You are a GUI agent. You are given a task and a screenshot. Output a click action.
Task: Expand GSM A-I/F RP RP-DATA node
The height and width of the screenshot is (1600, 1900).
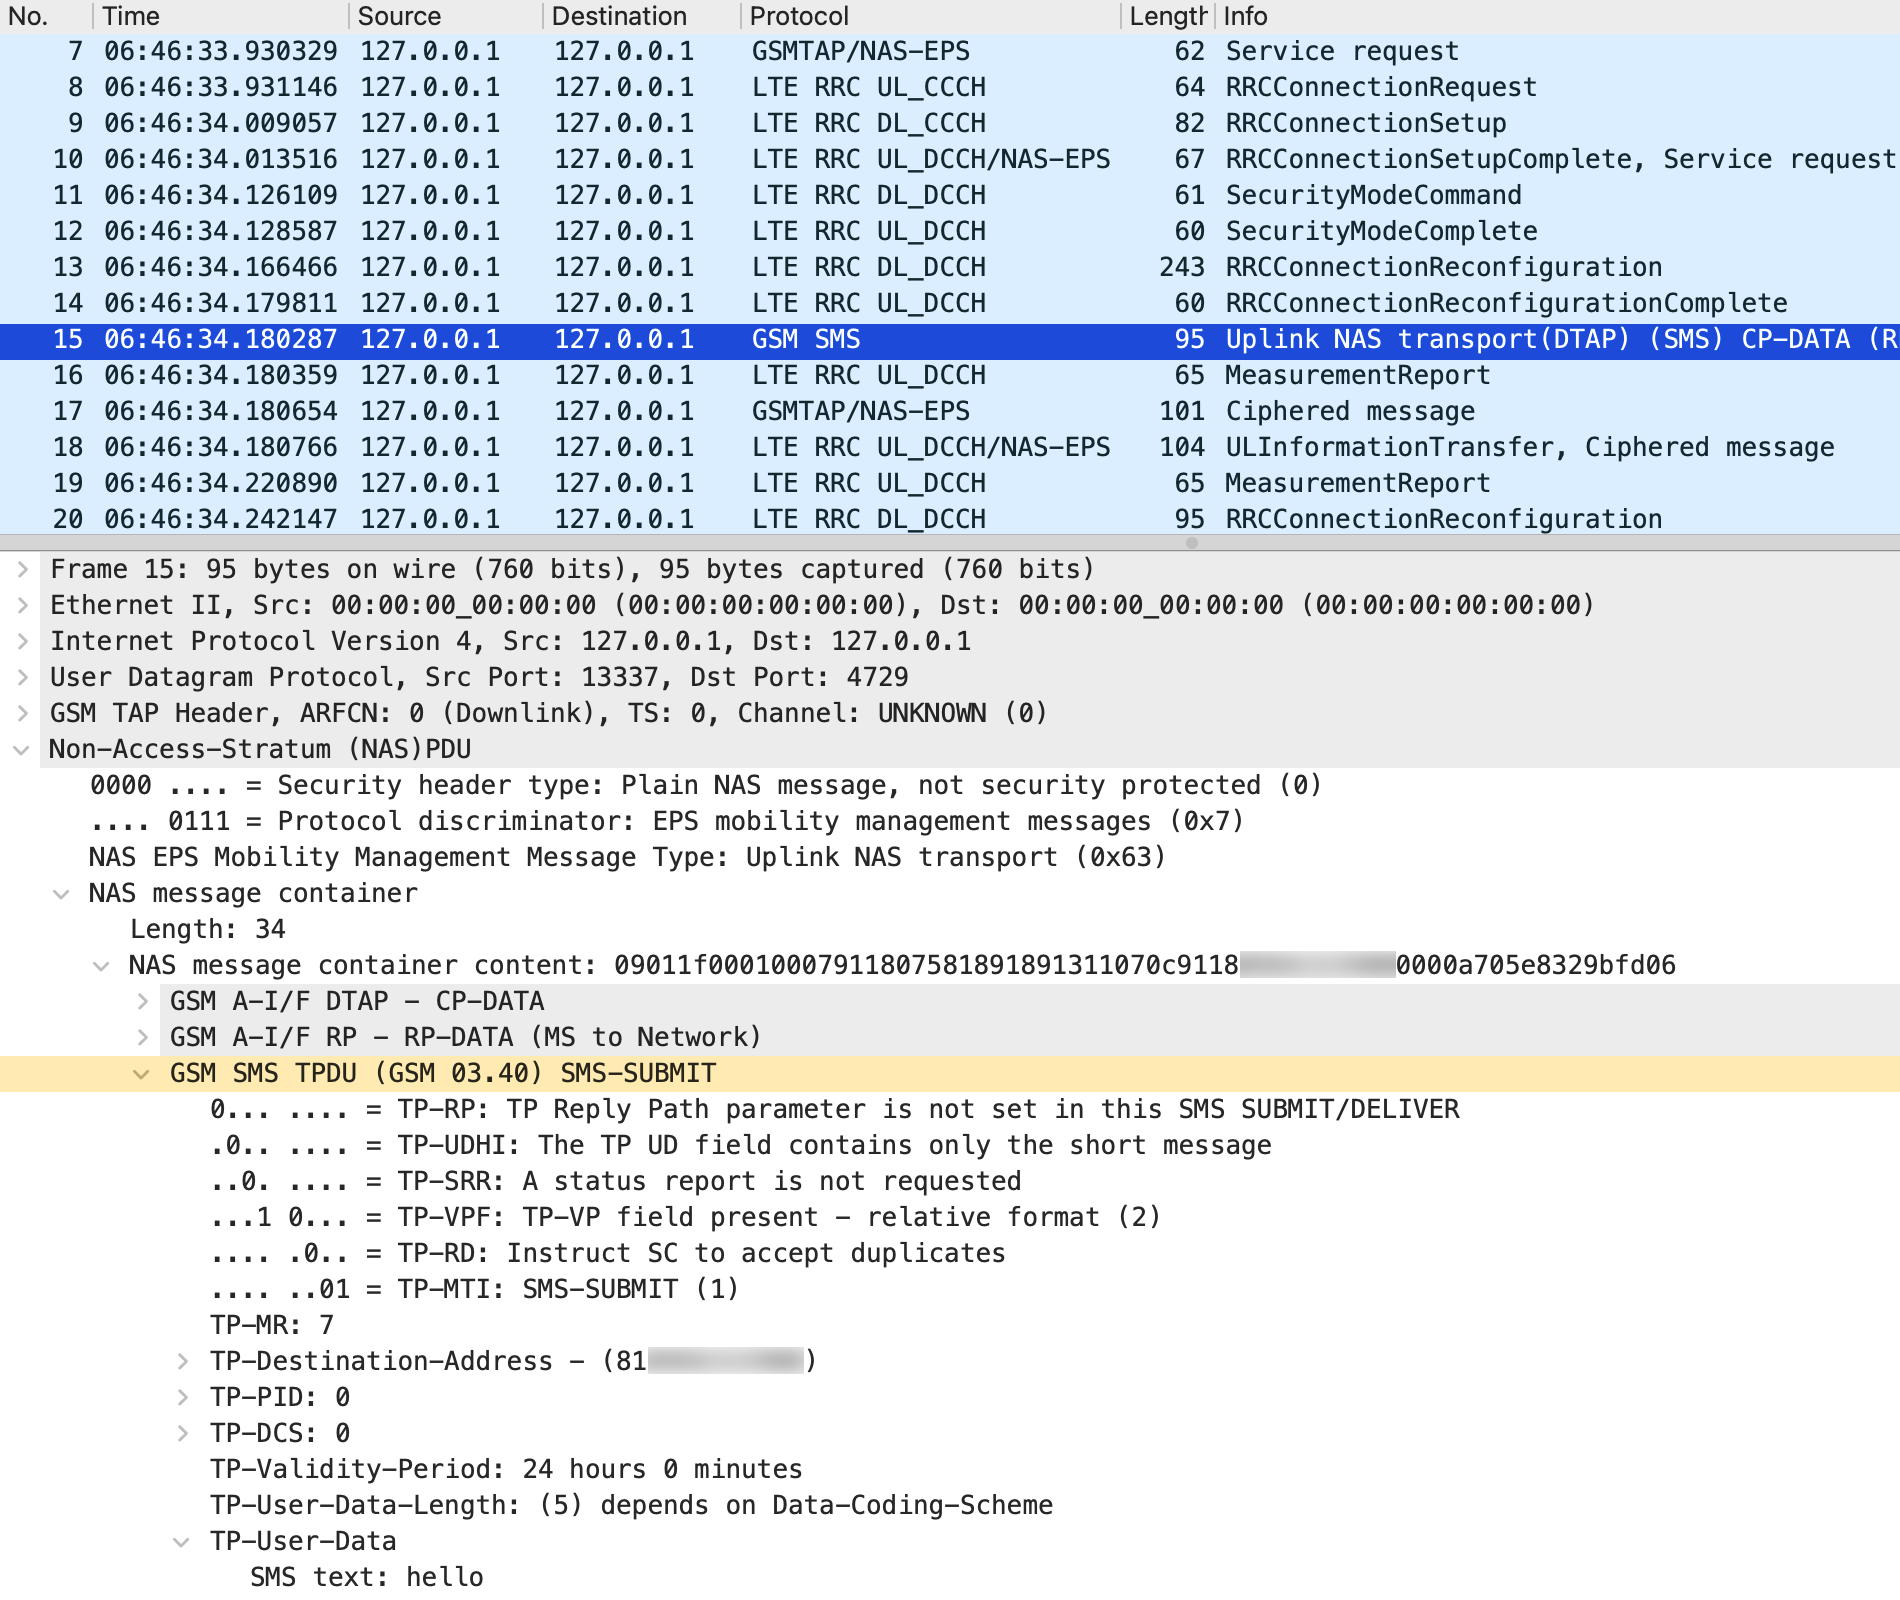point(142,1037)
